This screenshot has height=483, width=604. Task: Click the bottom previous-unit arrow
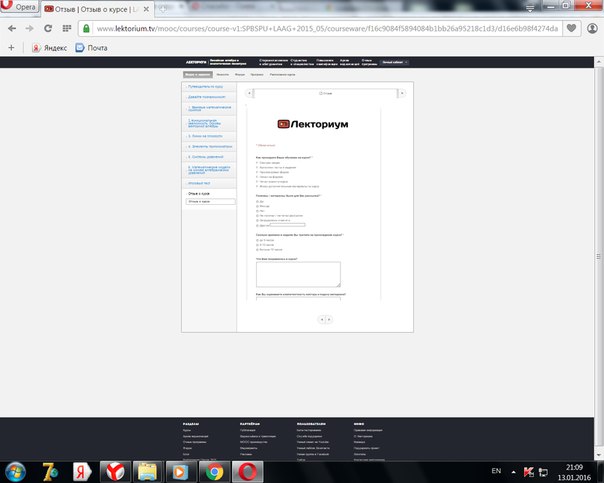click(x=322, y=319)
